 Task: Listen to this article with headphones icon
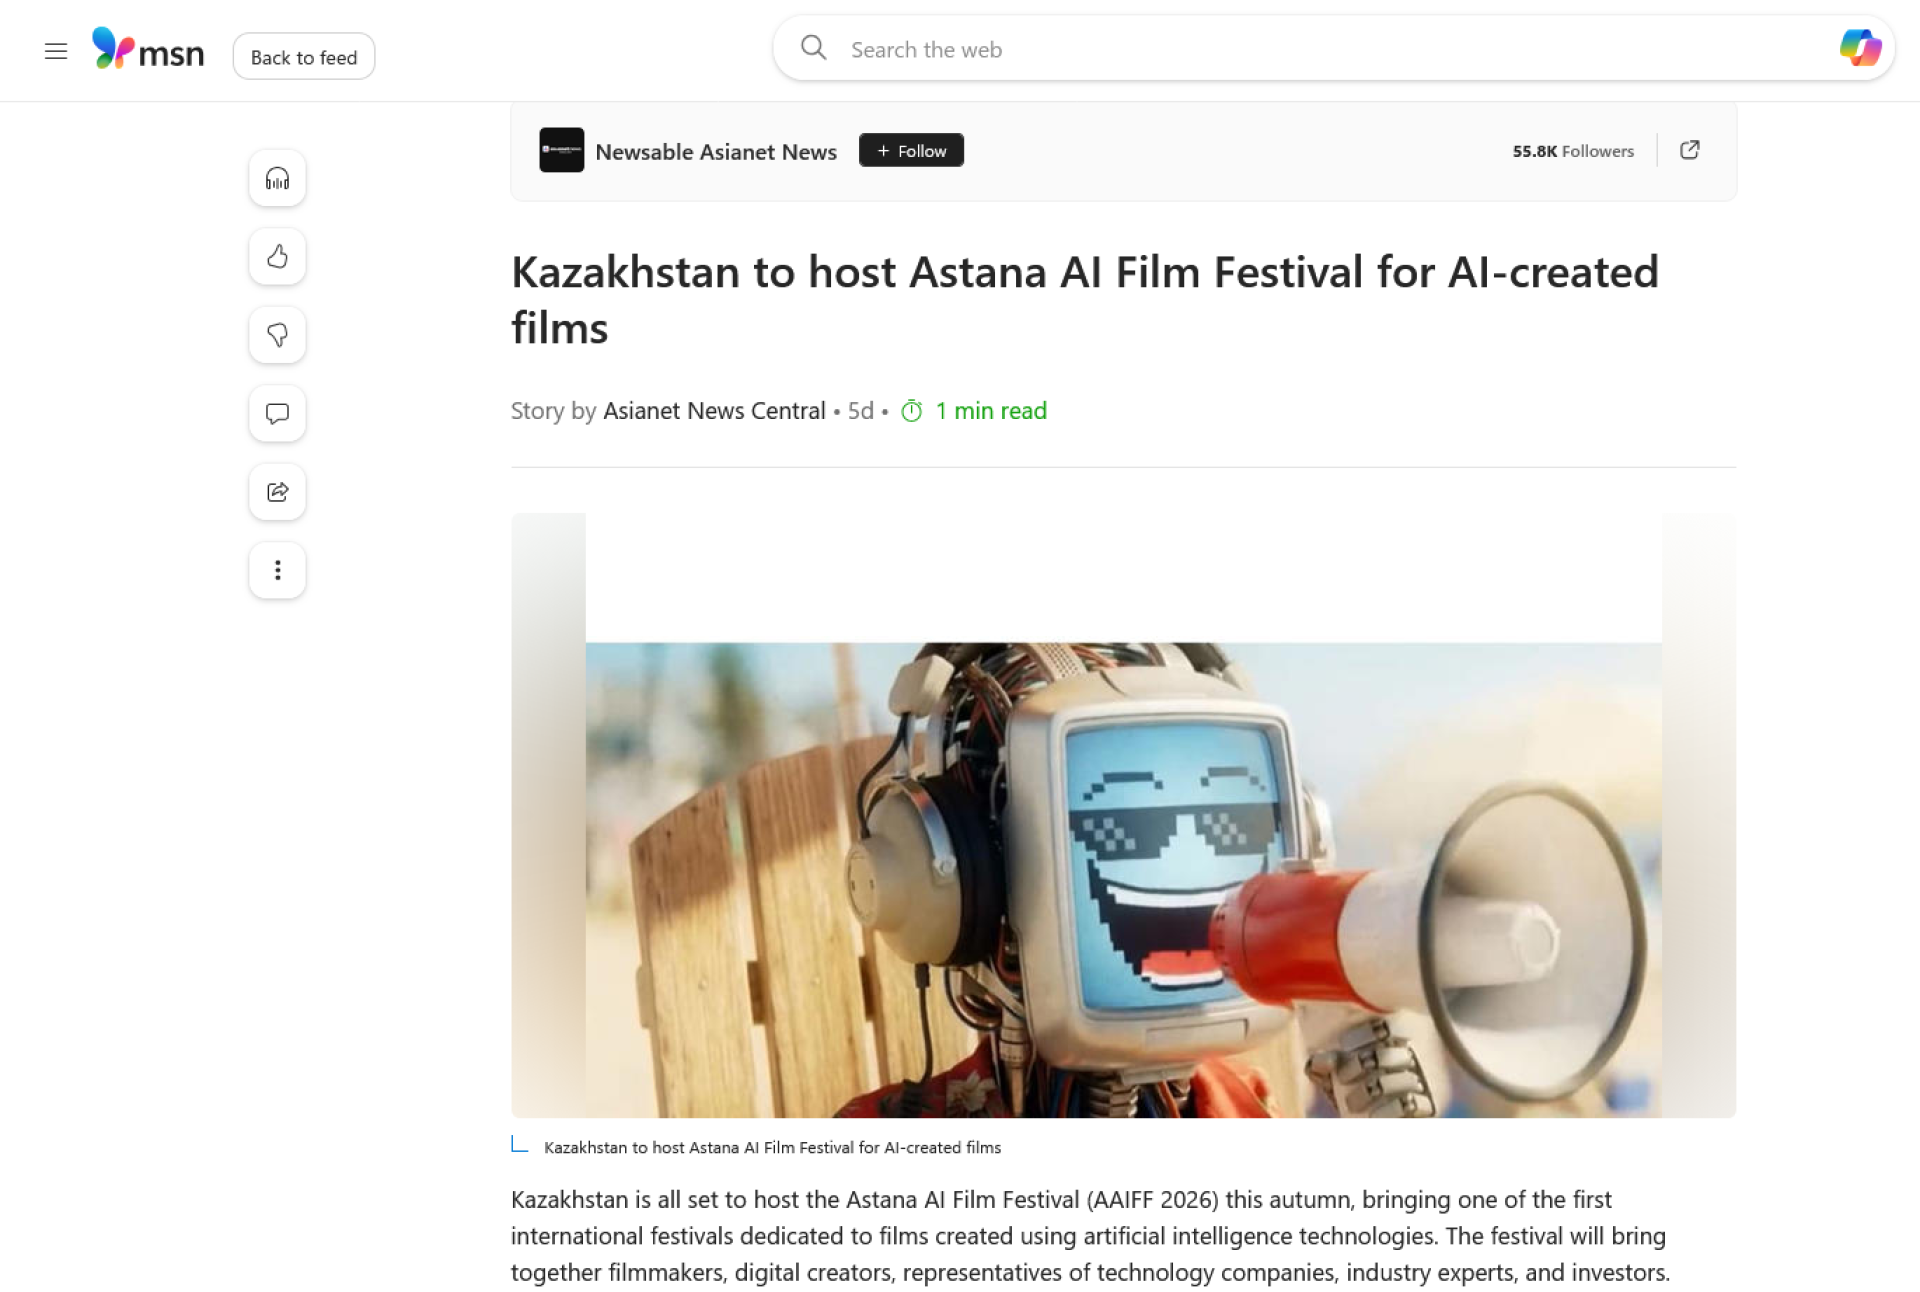(277, 179)
